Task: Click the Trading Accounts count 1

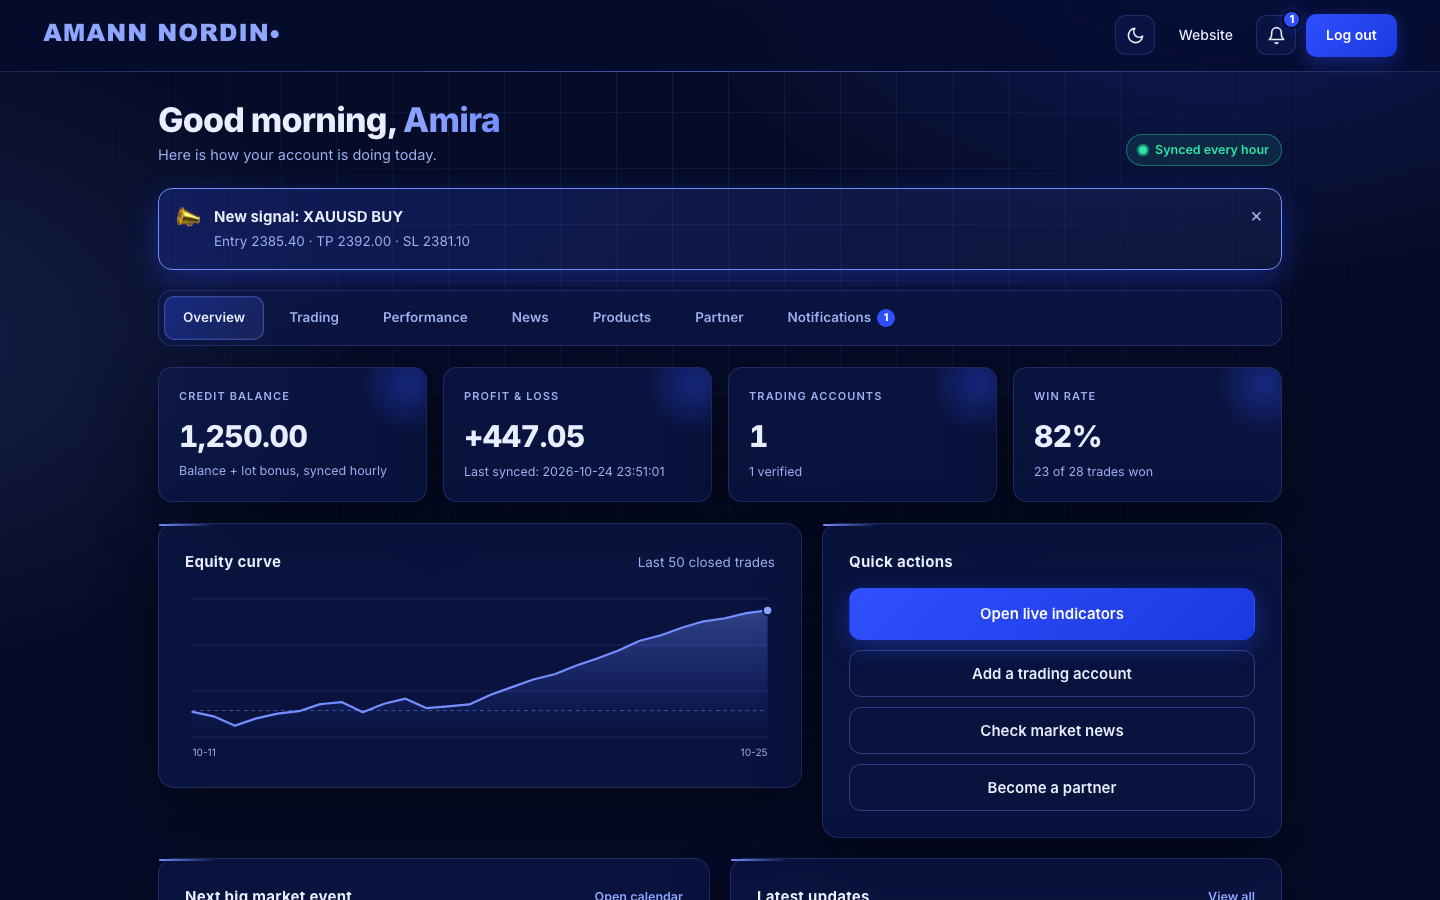Action: pos(758,436)
